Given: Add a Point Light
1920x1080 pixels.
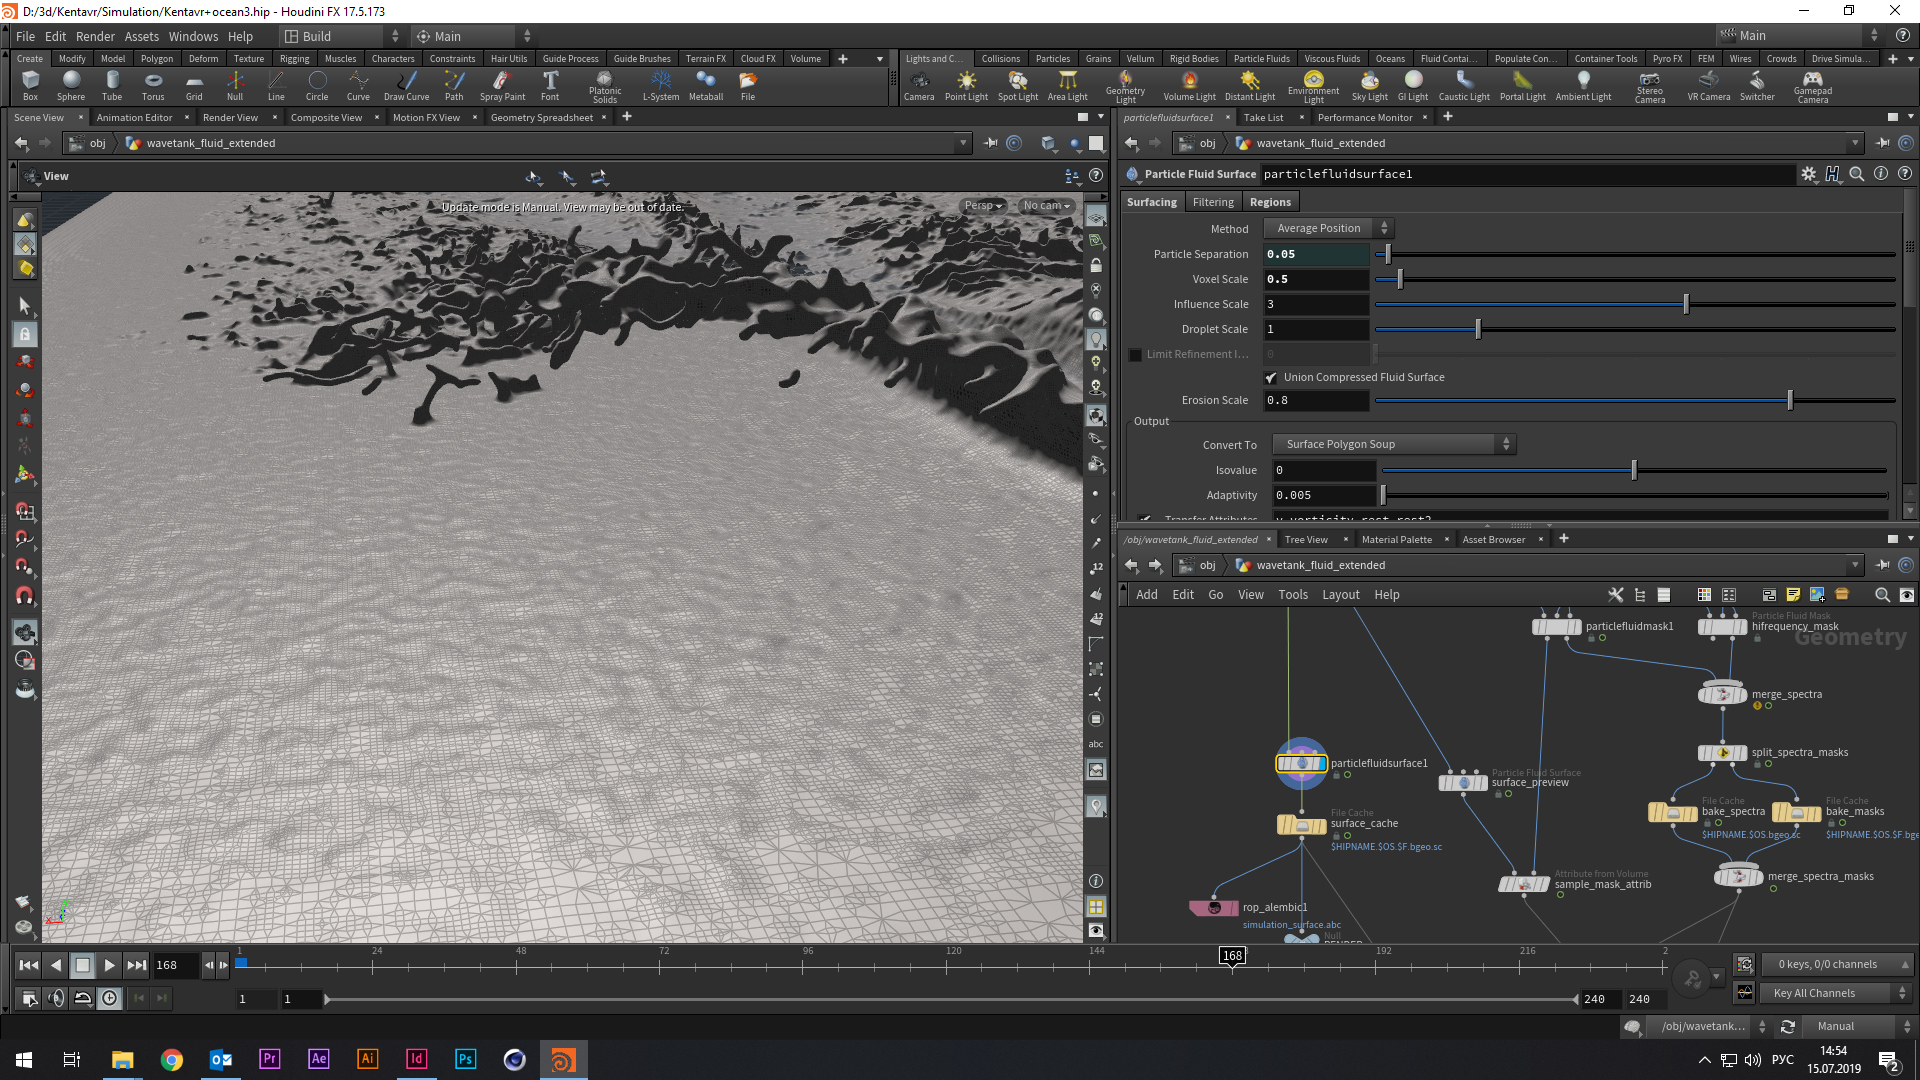Looking at the screenshot, I should (966, 86).
